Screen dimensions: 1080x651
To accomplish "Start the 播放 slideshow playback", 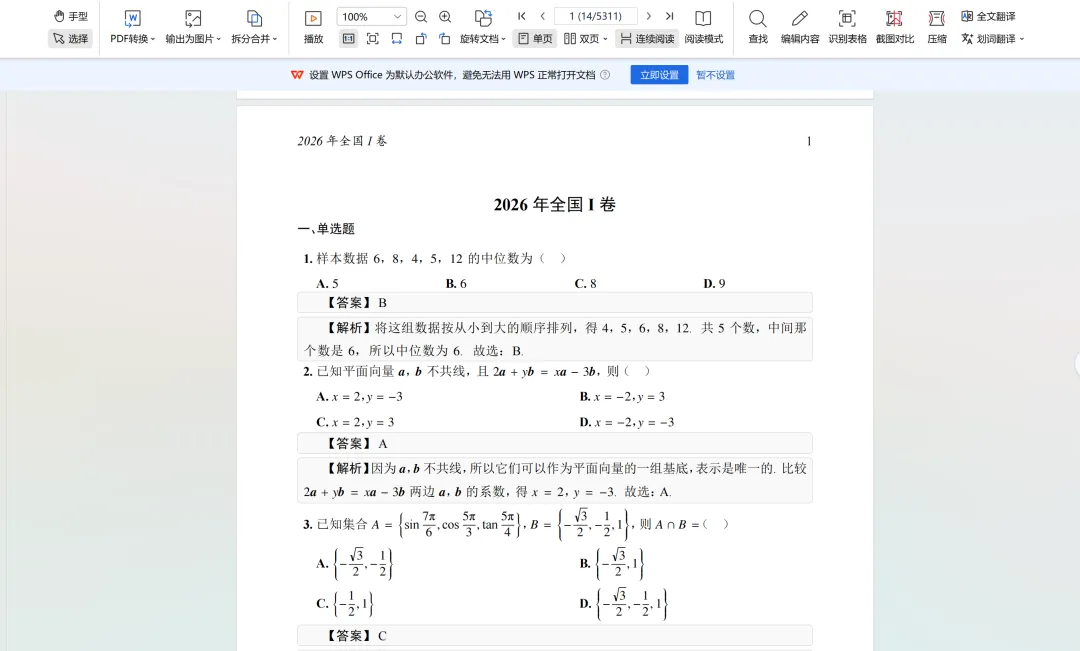I will (x=313, y=27).
